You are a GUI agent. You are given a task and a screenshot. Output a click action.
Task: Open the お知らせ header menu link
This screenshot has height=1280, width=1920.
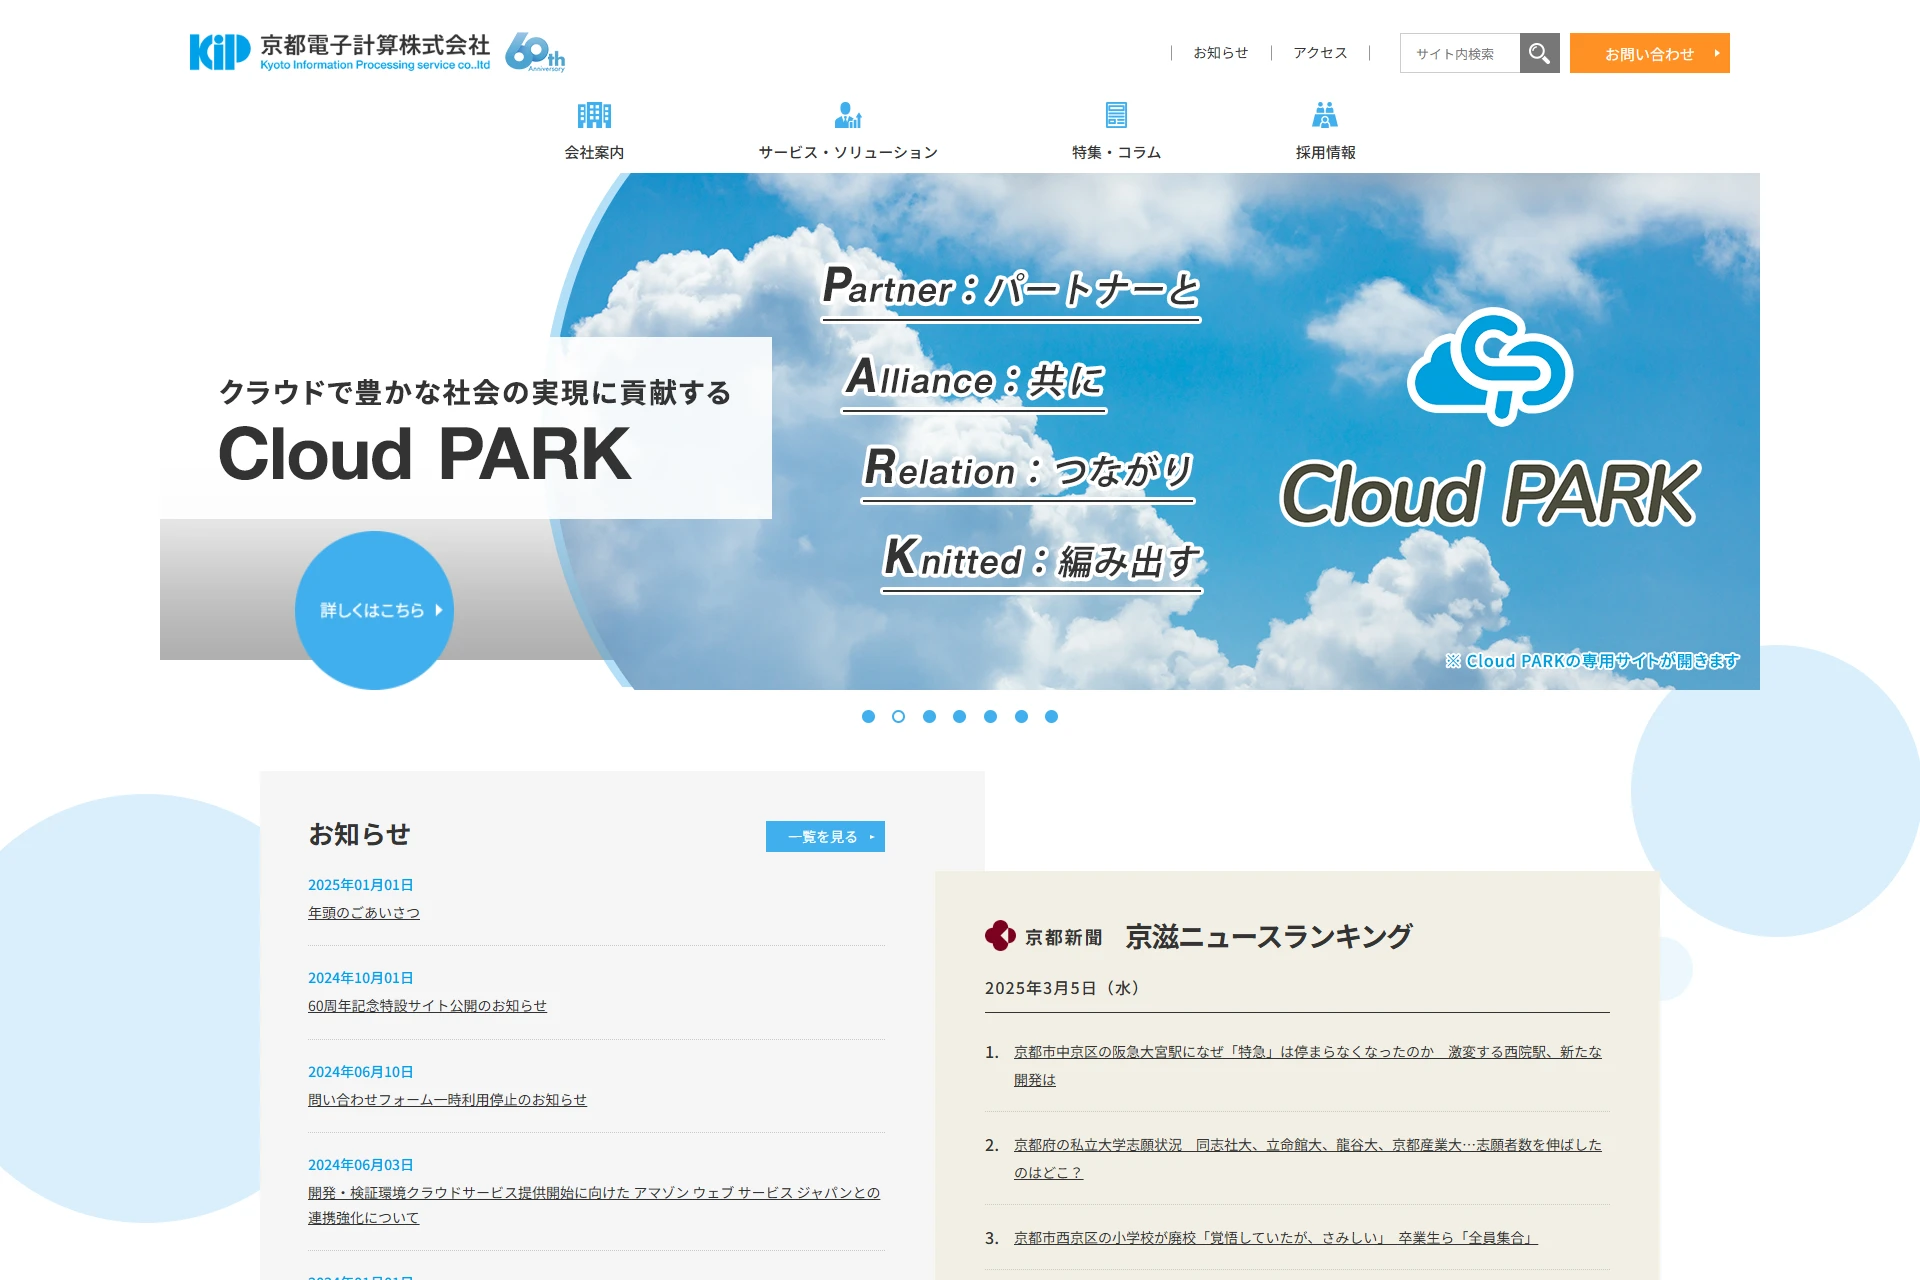(x=1220, y=53)
